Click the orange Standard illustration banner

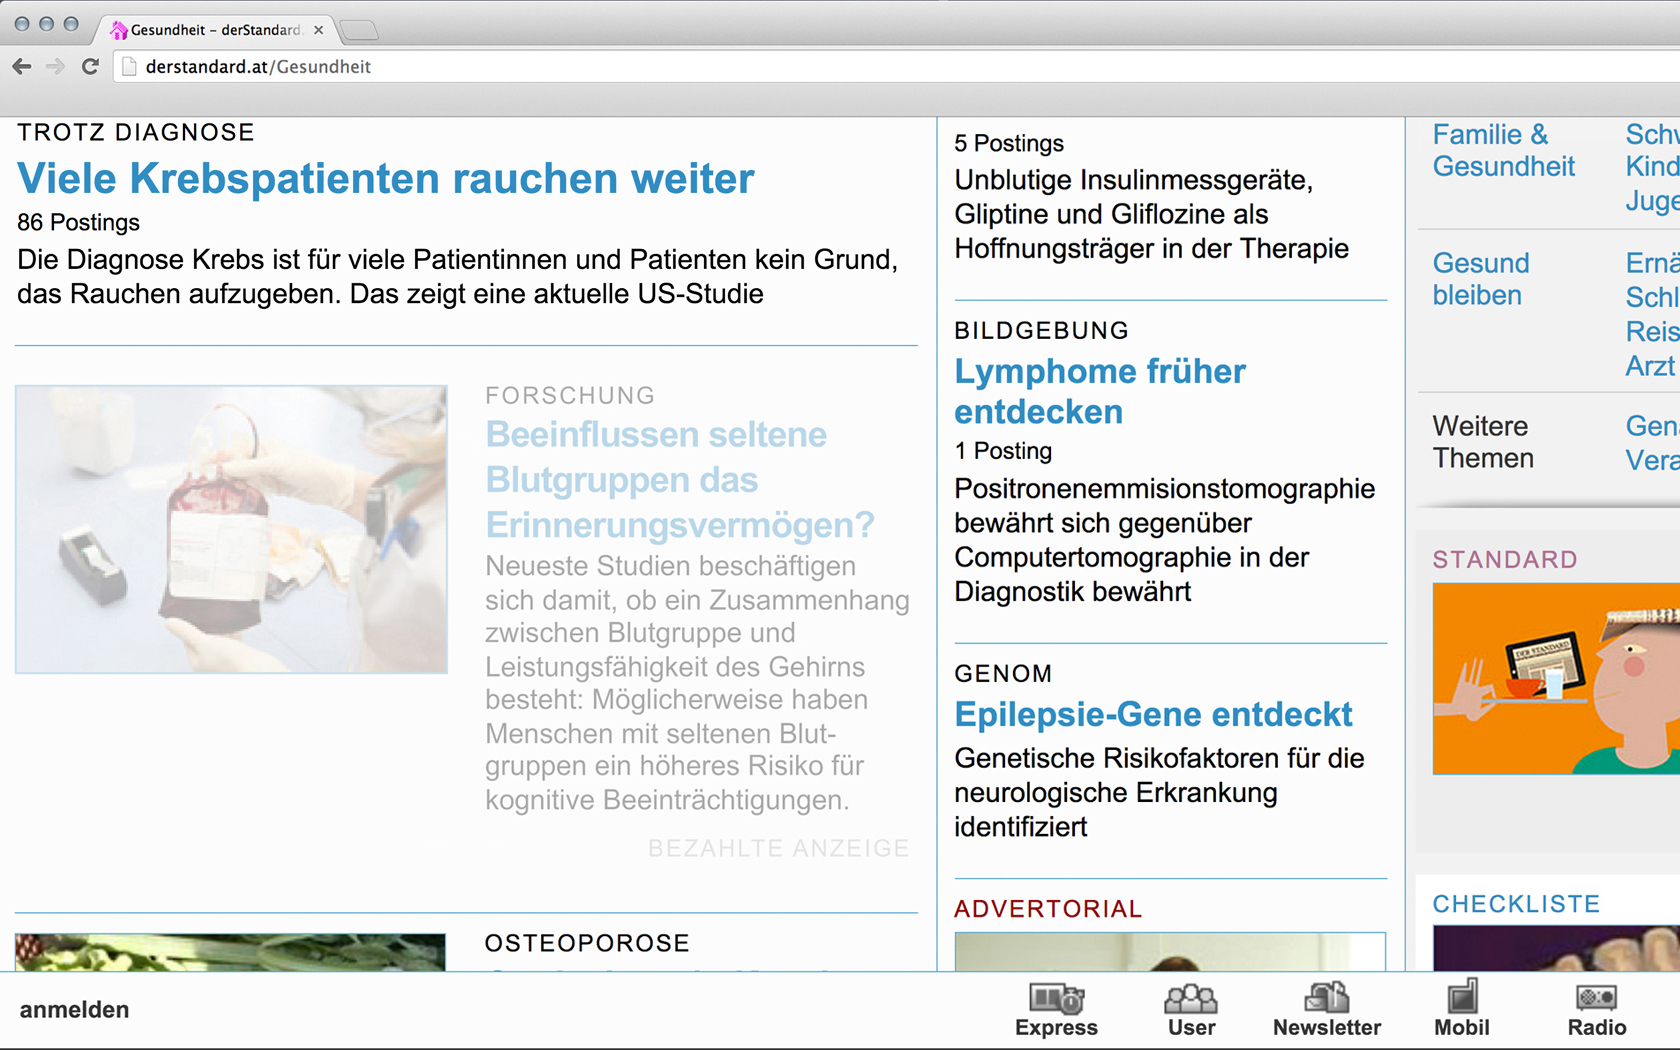point(1555,678)
